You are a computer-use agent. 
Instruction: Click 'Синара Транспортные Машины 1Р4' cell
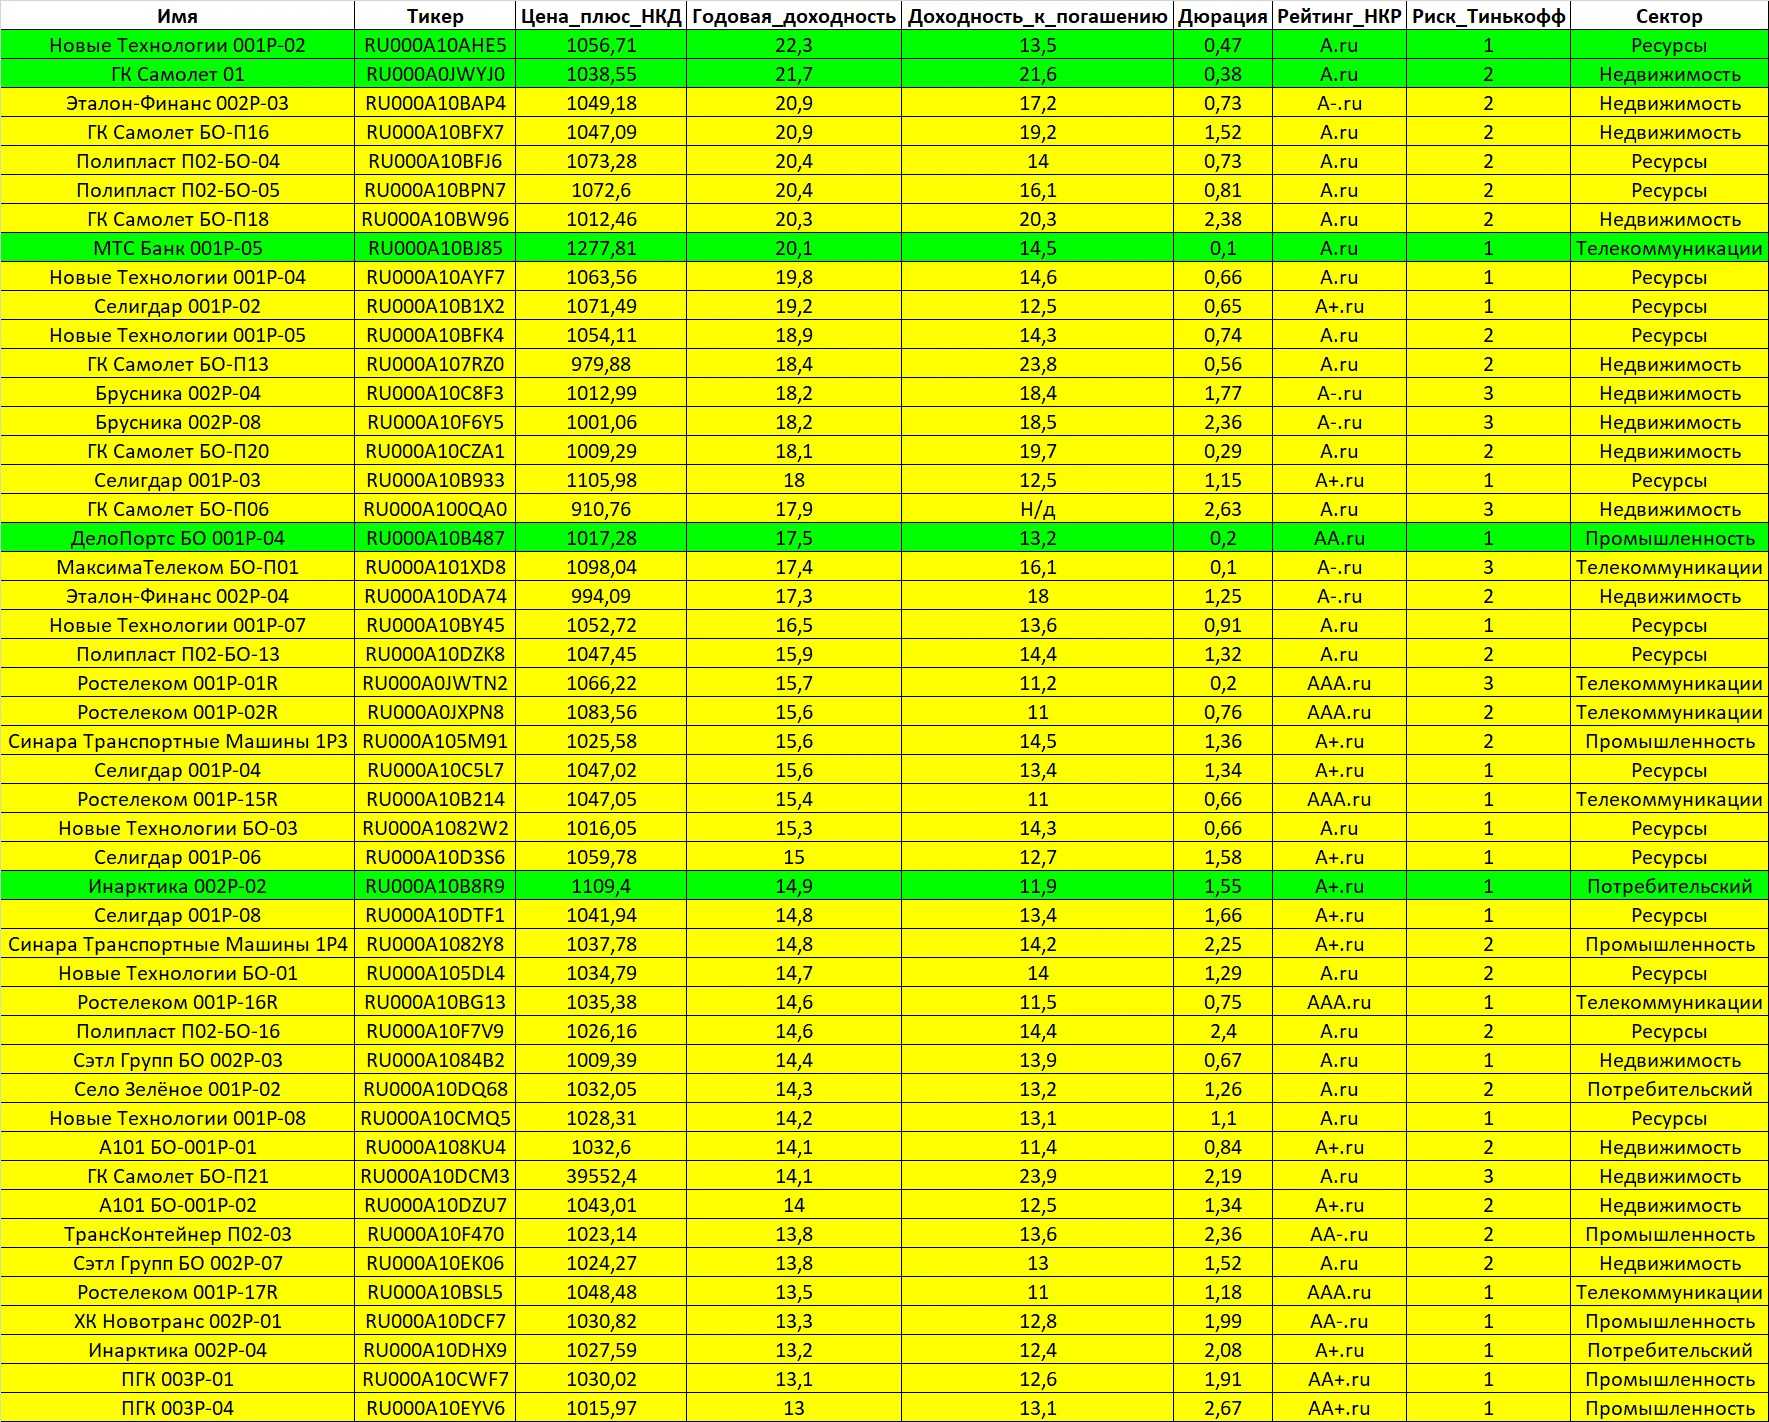click(178, 944)
